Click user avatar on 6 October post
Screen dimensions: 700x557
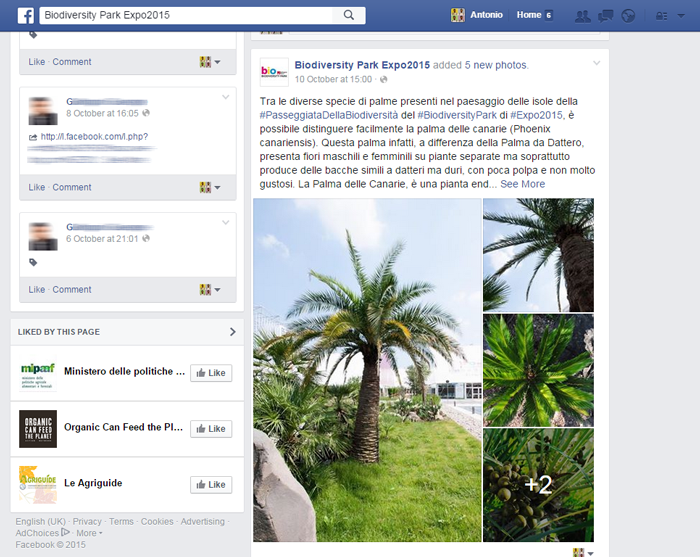tap(43, 236)
